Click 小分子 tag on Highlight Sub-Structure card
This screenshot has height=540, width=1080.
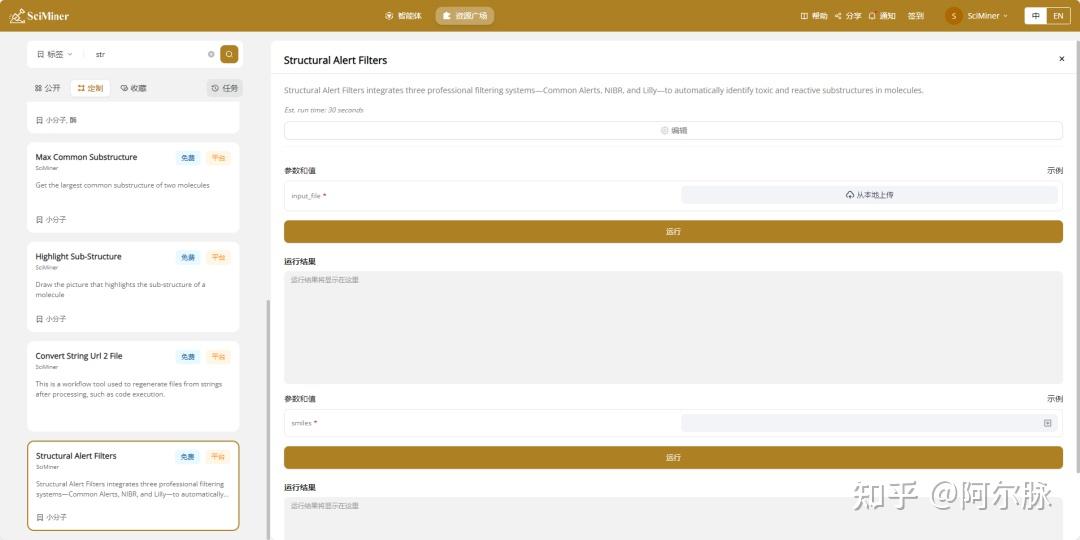[51, 319]
